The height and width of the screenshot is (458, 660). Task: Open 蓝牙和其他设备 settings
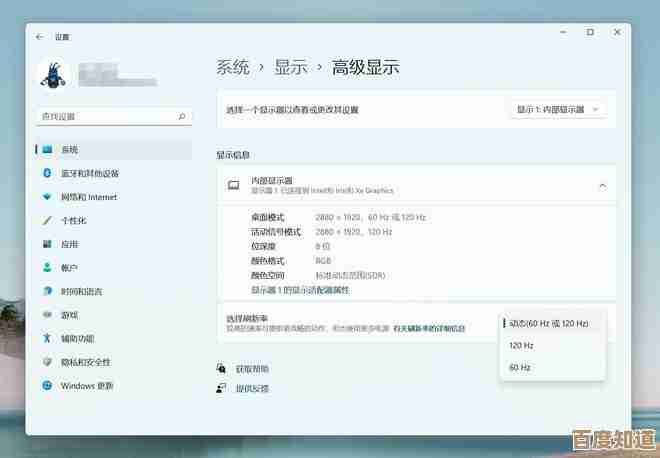[114, 173]
